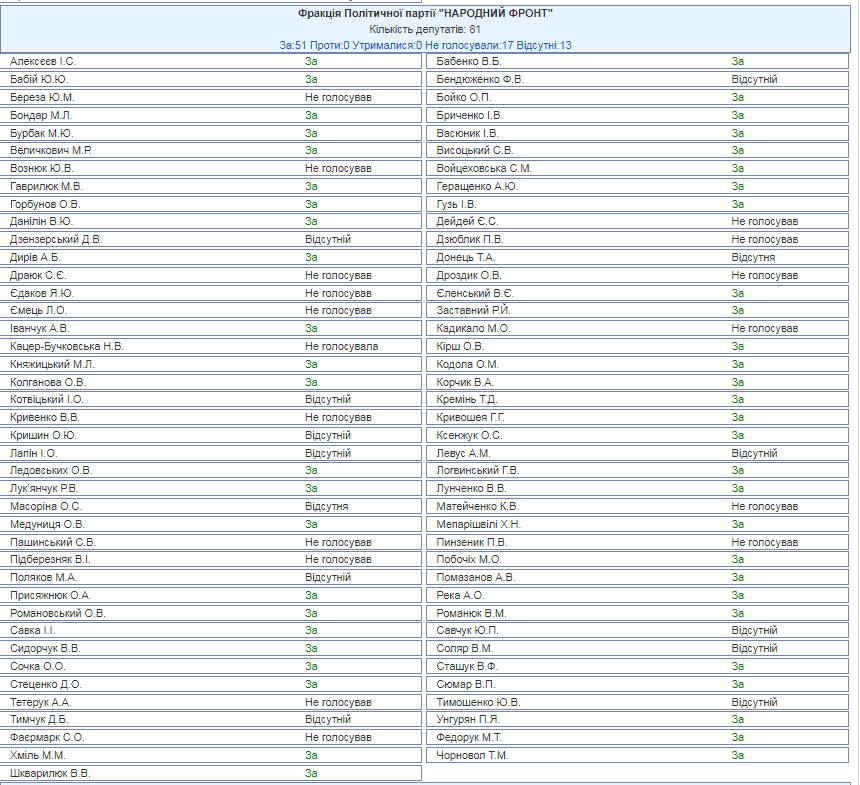Click the "Відсутня" status for Масоріна О.С.
The height and width of the screenshot is (785, 860).
click(x=327, y=506)
